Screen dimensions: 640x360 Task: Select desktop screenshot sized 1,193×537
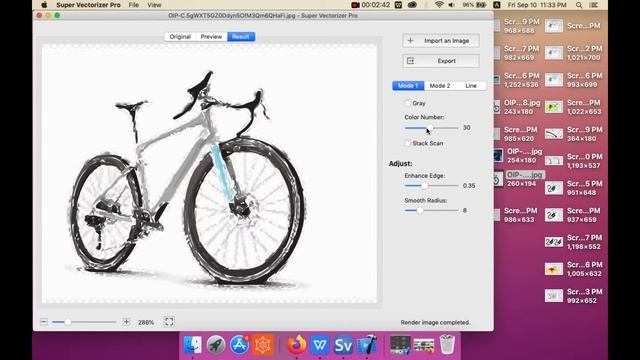click(573, 161)
